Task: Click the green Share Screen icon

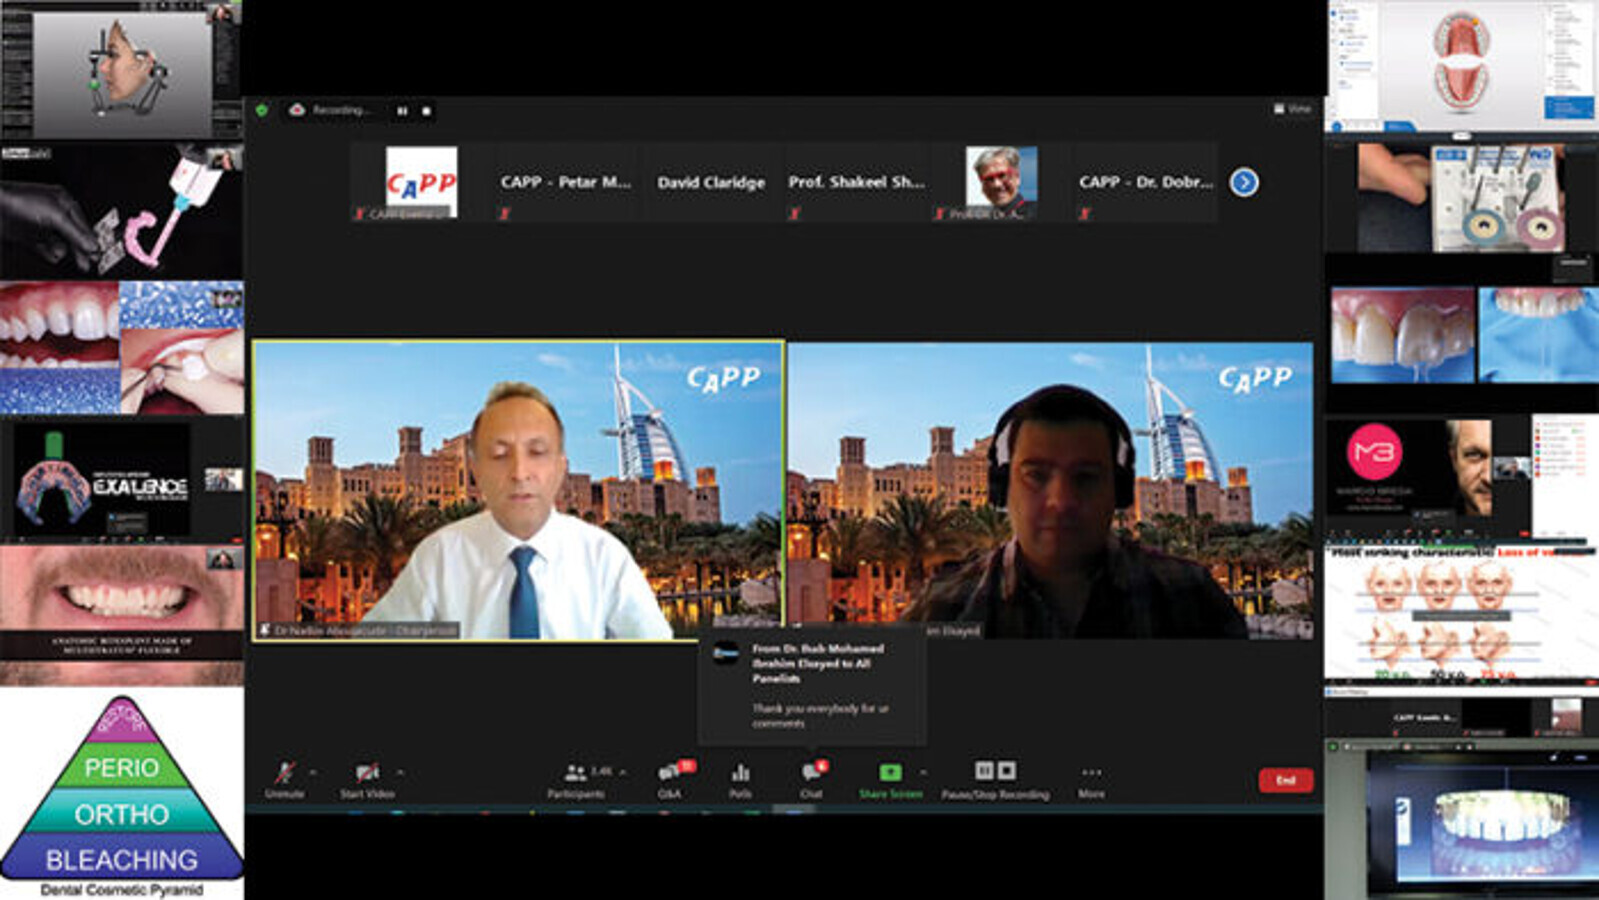Action: click(x=890, y=772)
